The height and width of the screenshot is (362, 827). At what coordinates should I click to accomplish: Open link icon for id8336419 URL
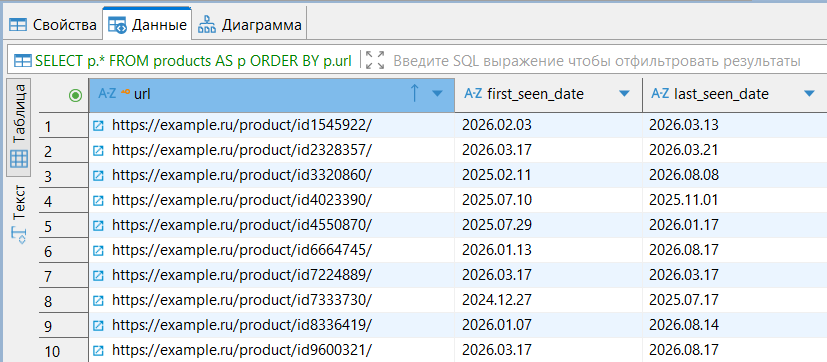click(98, 325)
